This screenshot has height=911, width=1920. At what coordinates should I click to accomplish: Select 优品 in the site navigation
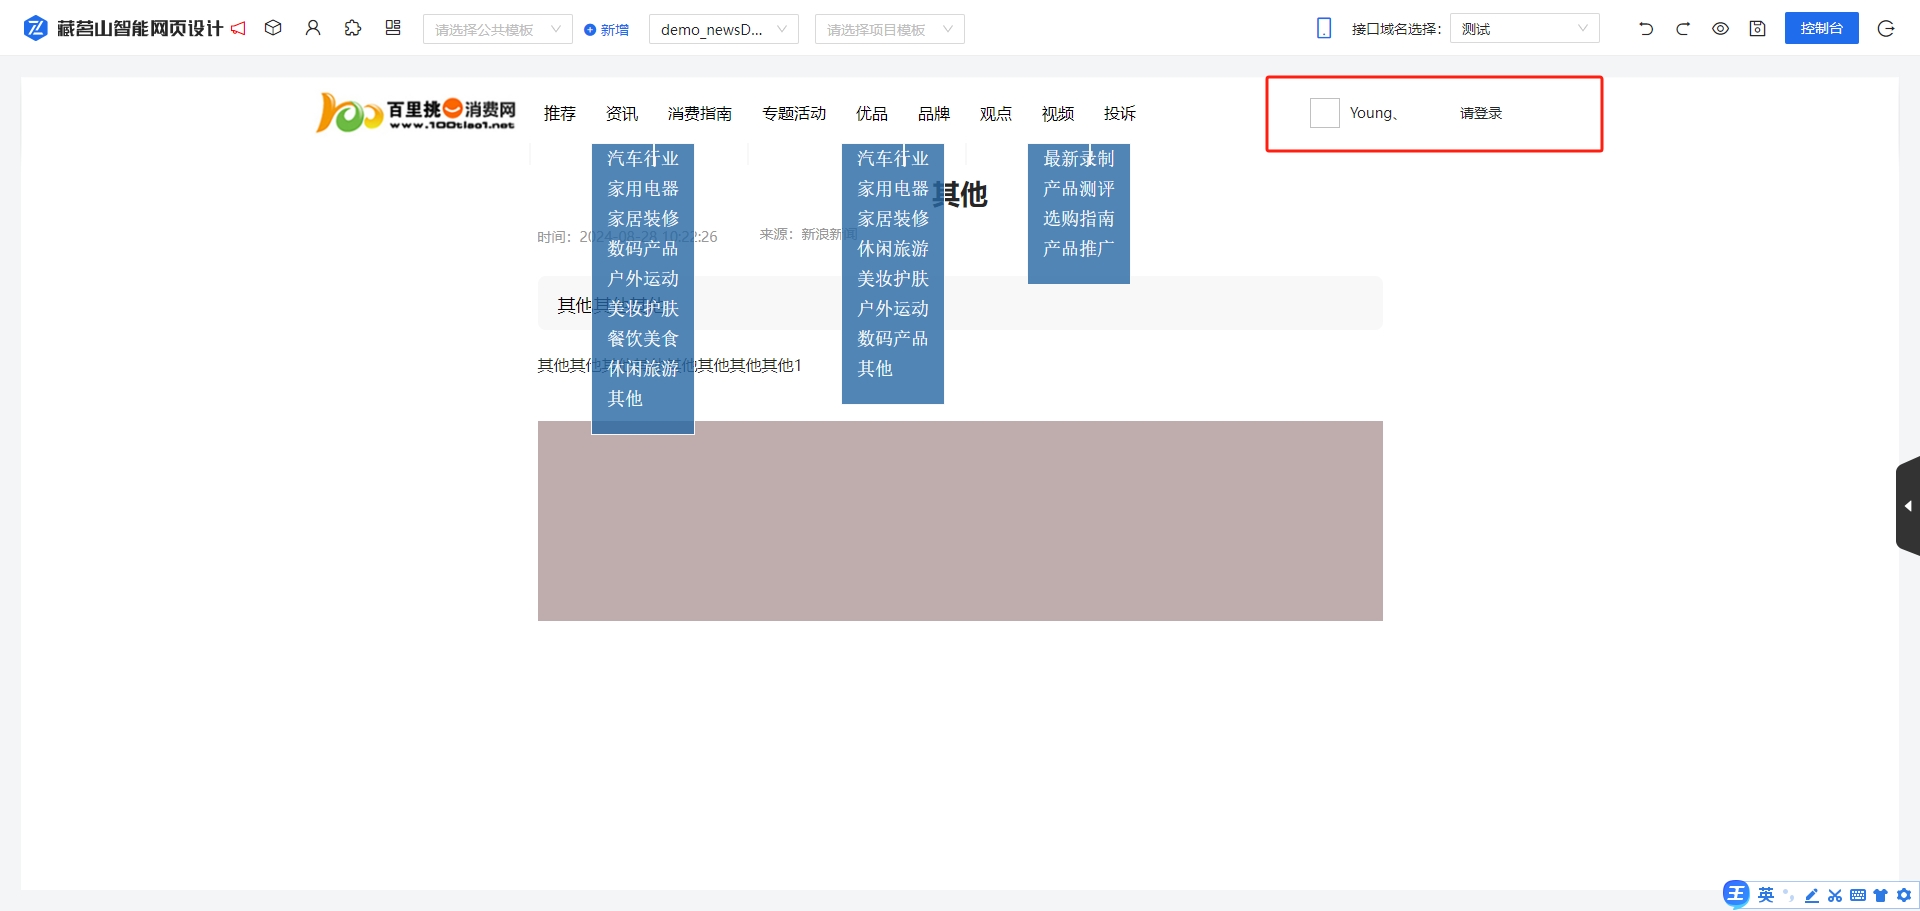click(872, 113)
